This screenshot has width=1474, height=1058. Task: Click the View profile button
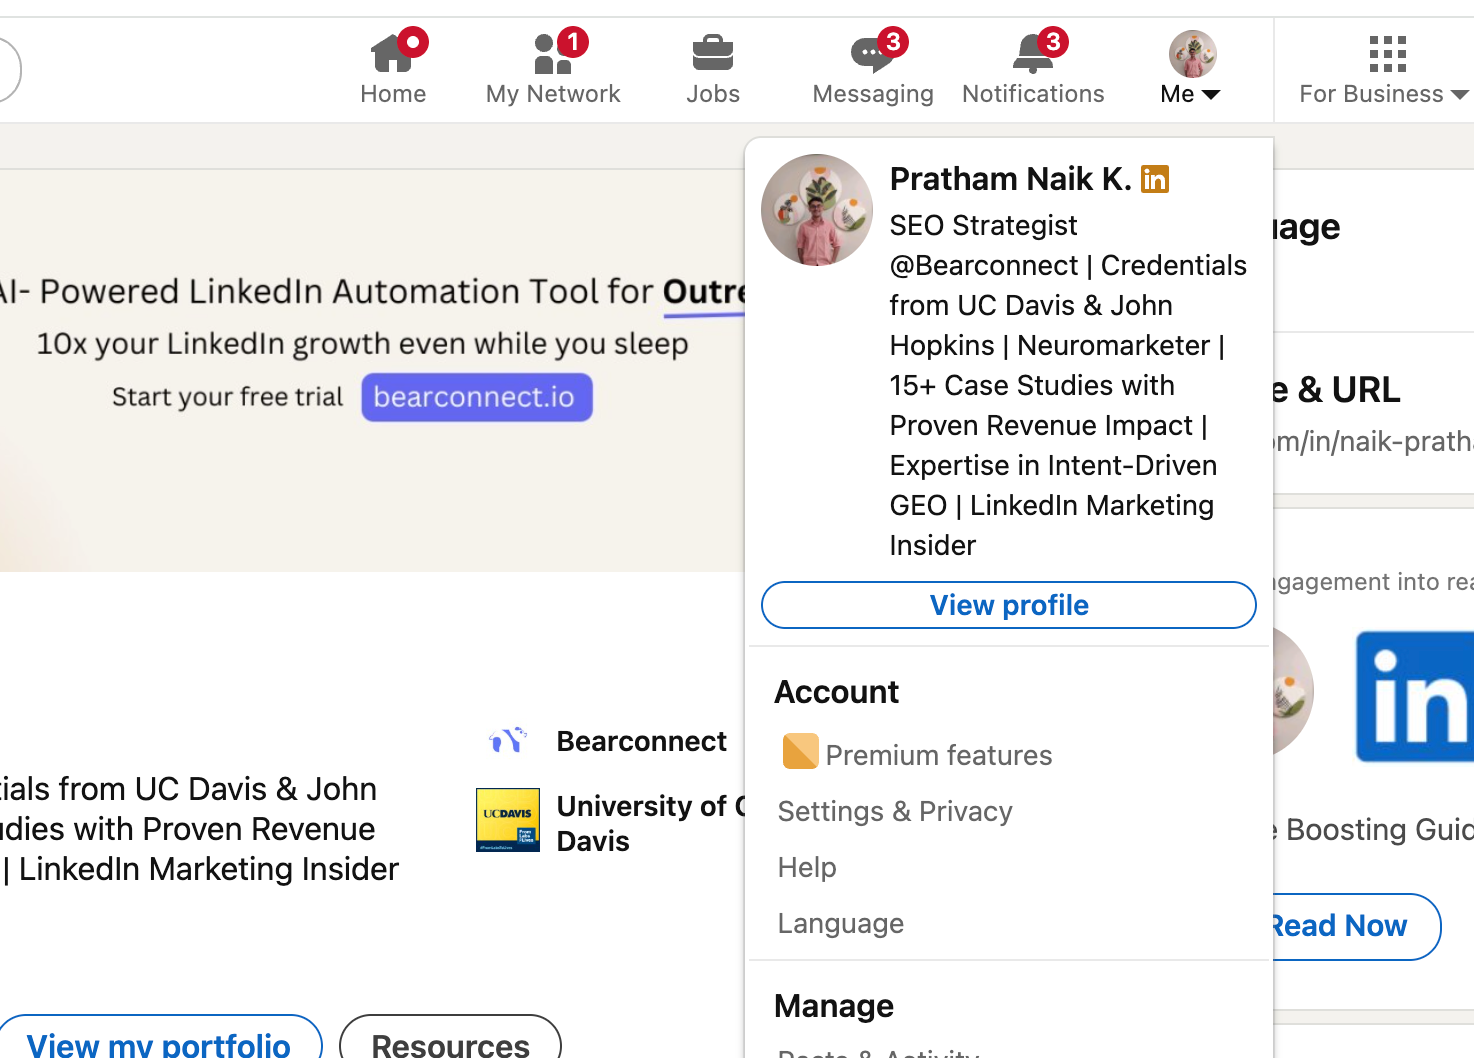(x=1008, y=605)
